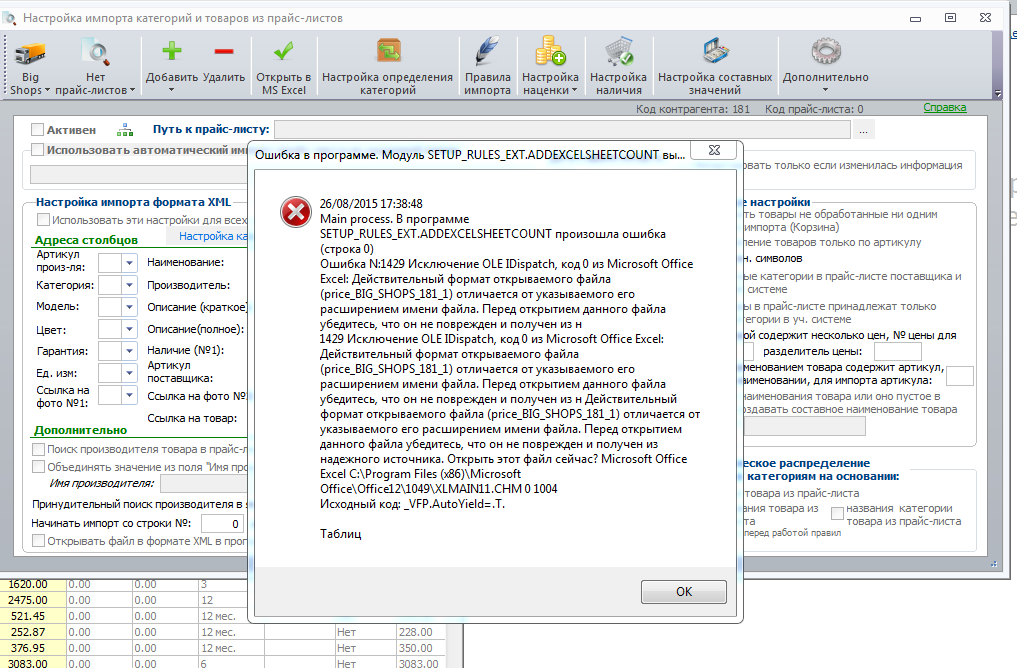Open the Модель column dropdown
Viewport: 1017px width, 668px height.
tap(129, 307)
